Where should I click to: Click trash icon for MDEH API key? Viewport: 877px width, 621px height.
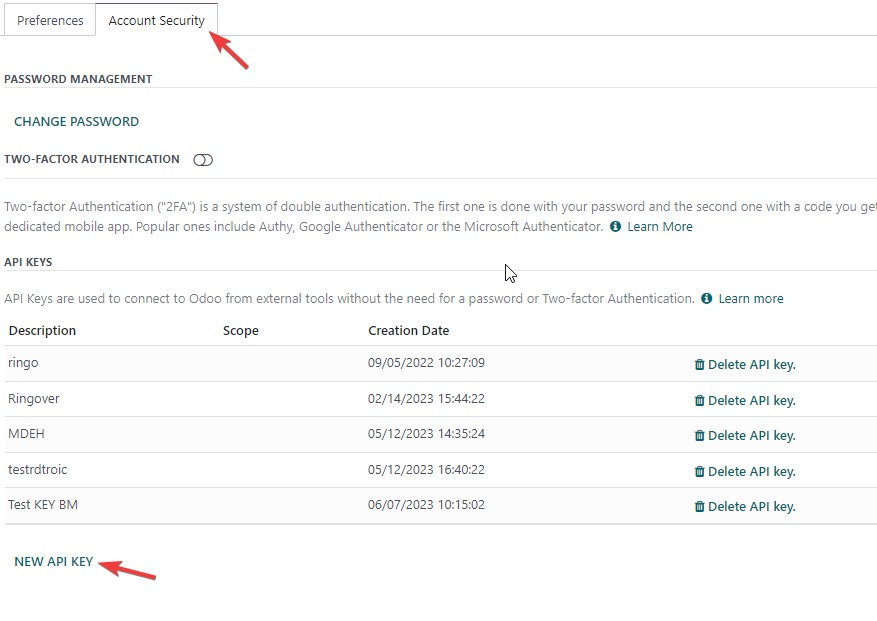click(x=699, y=436)
